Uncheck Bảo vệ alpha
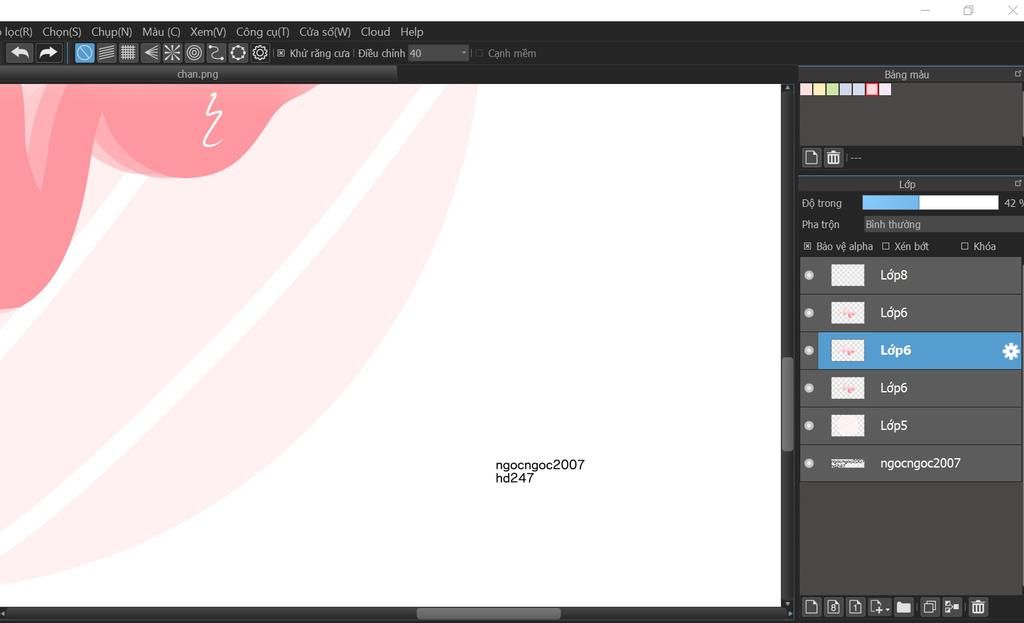Viewport: 1024px width, 623px height. pyautogui.click(x=807, y=246)
